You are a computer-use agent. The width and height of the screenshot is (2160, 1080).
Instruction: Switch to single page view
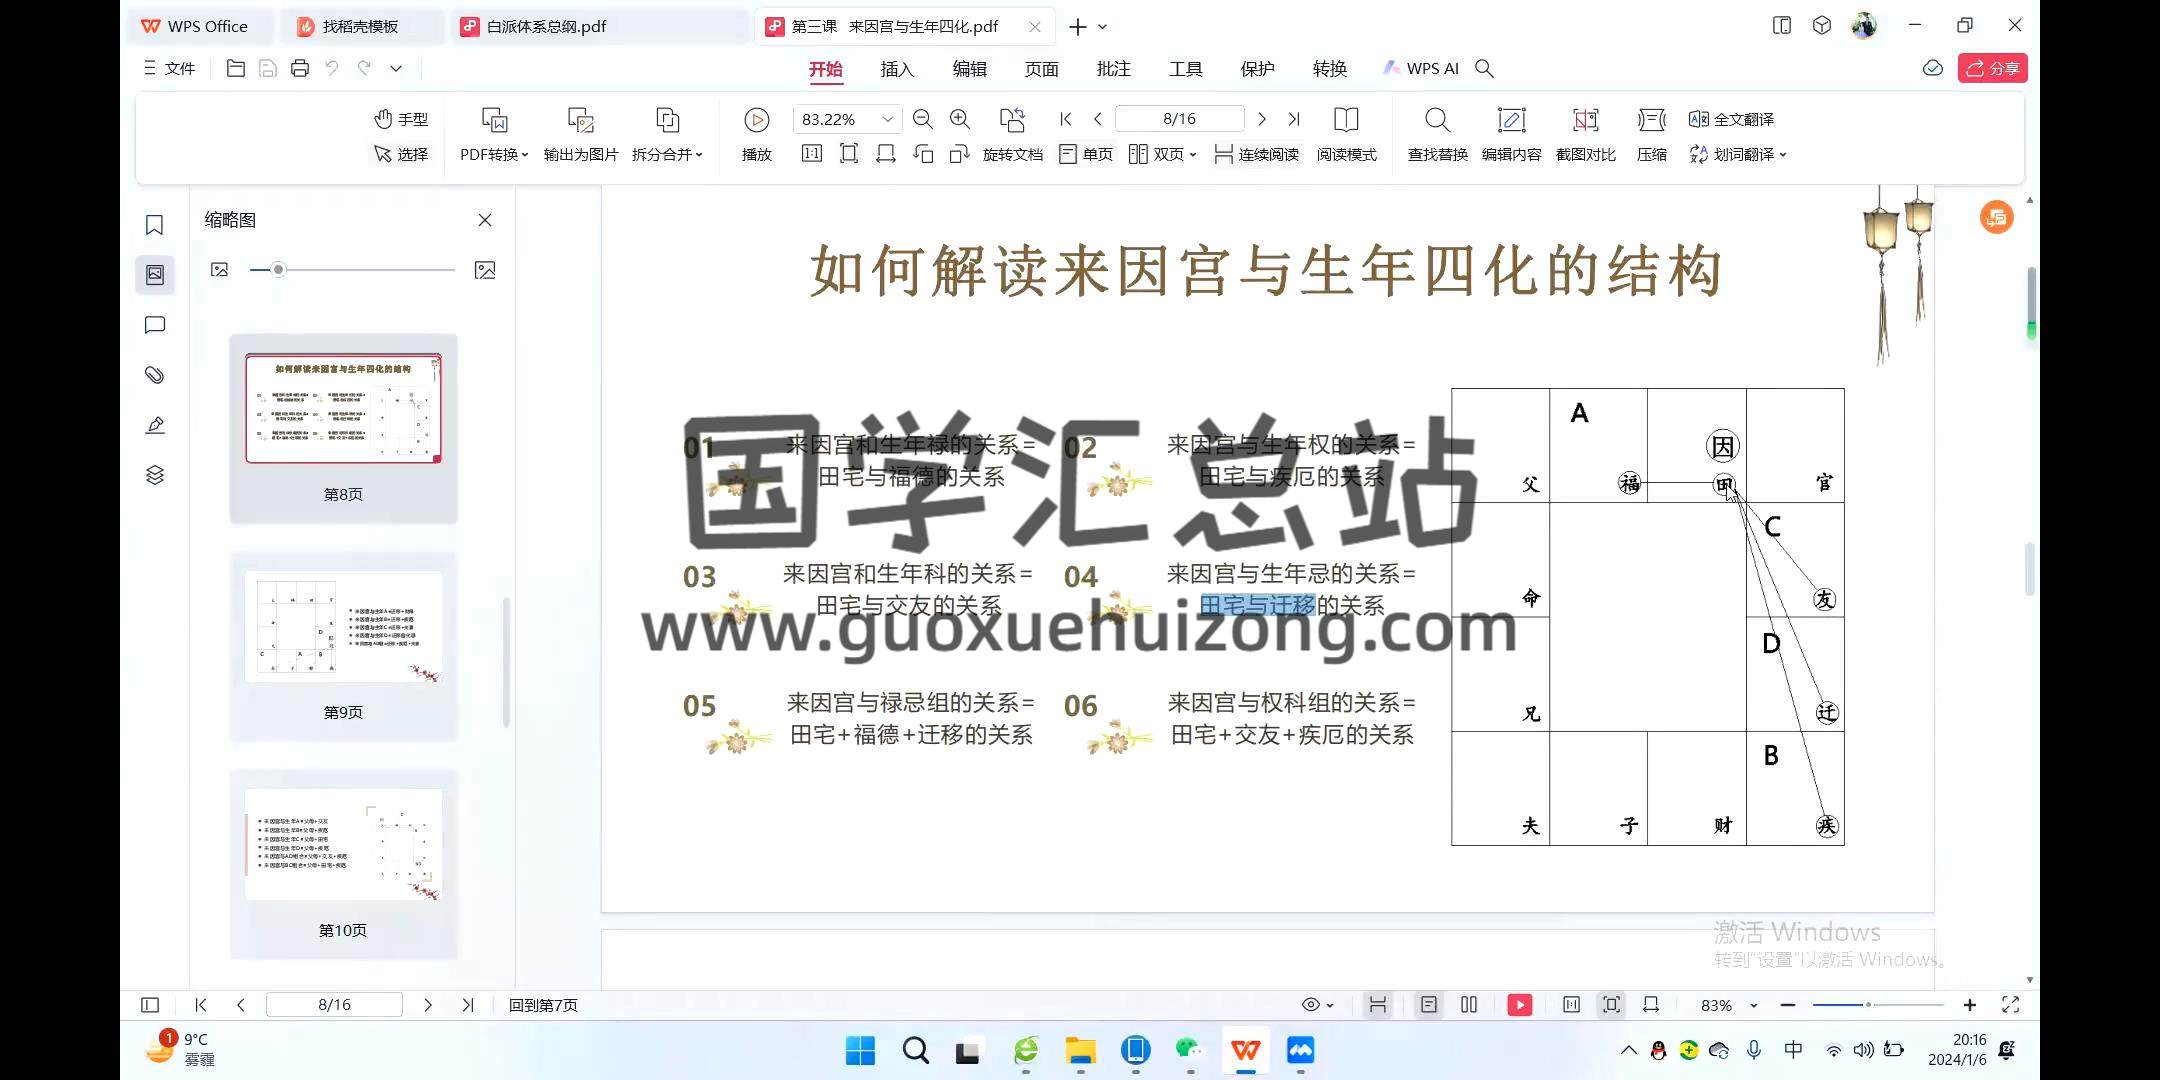1087,154
